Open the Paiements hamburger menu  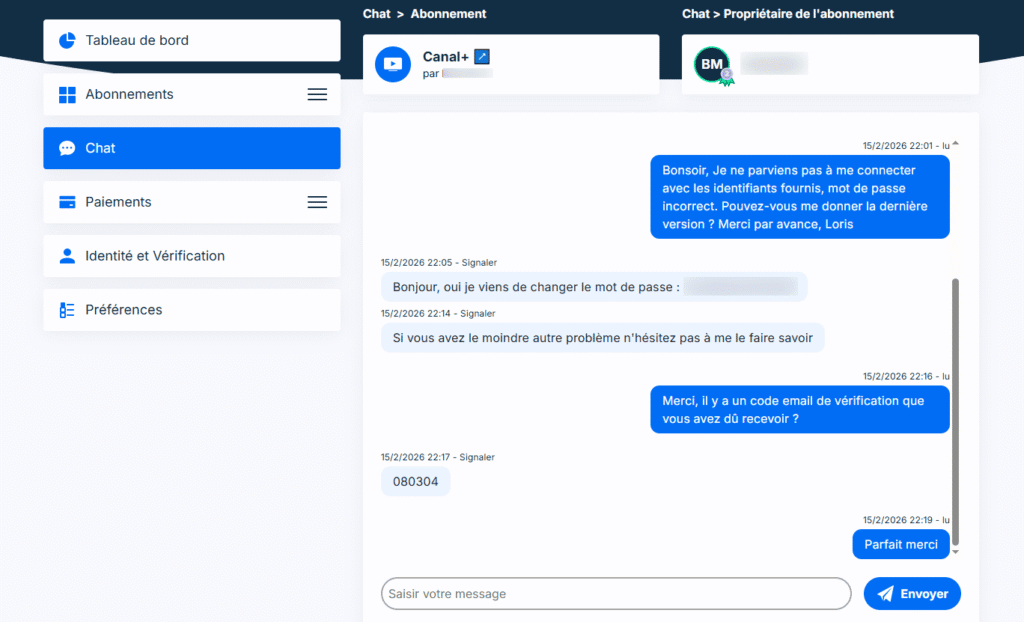click(x=317, y=201)
